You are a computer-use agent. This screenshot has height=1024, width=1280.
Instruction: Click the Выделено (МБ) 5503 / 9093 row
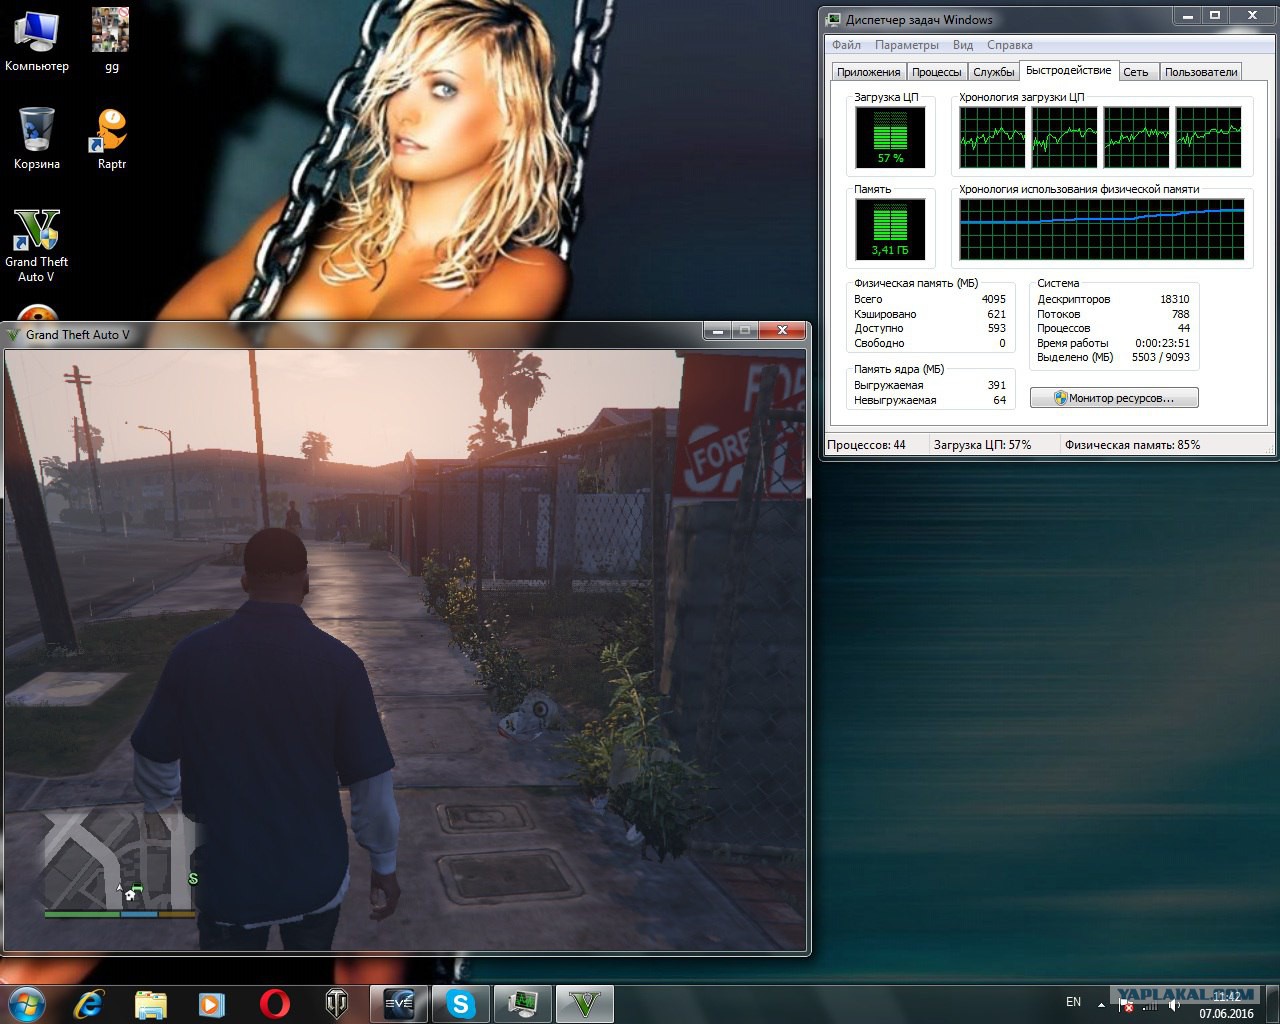(1113, 357)
